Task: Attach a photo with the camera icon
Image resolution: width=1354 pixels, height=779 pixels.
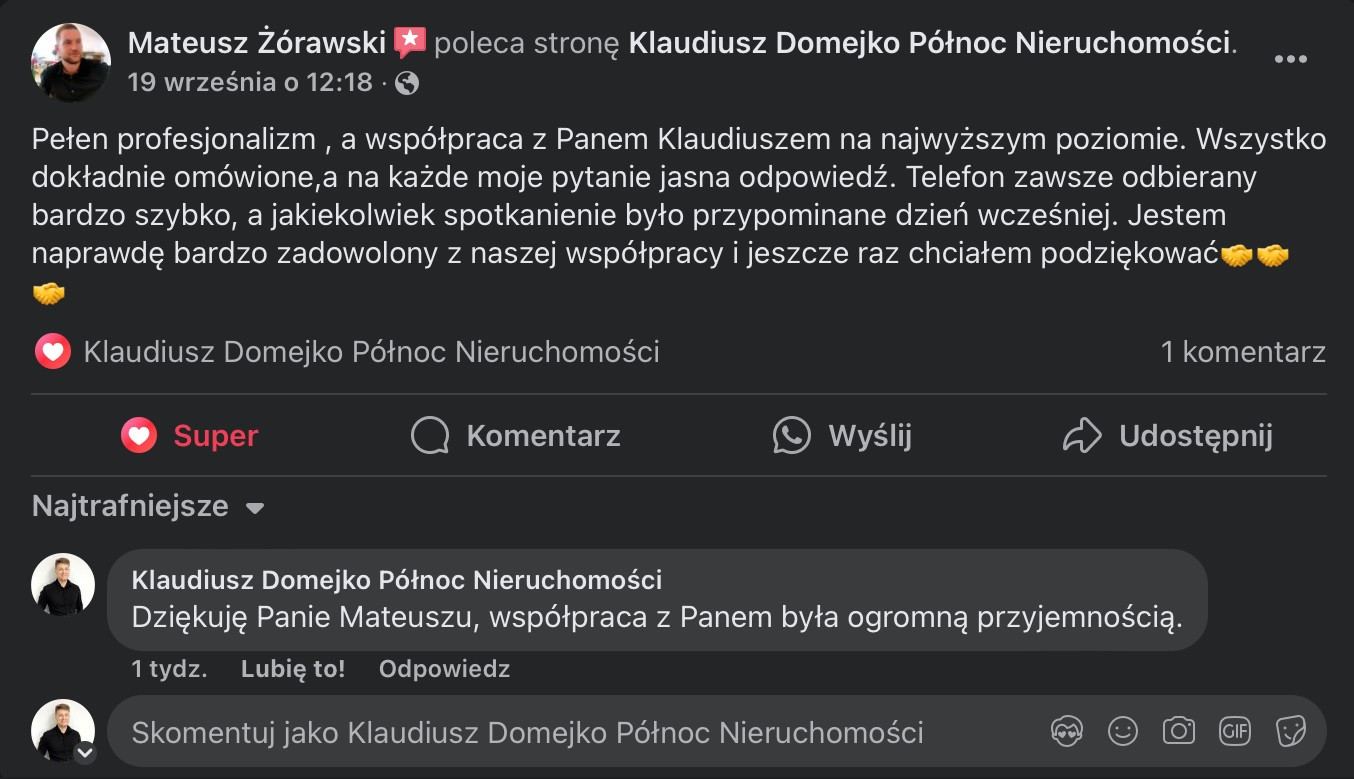Action: 1179,732
